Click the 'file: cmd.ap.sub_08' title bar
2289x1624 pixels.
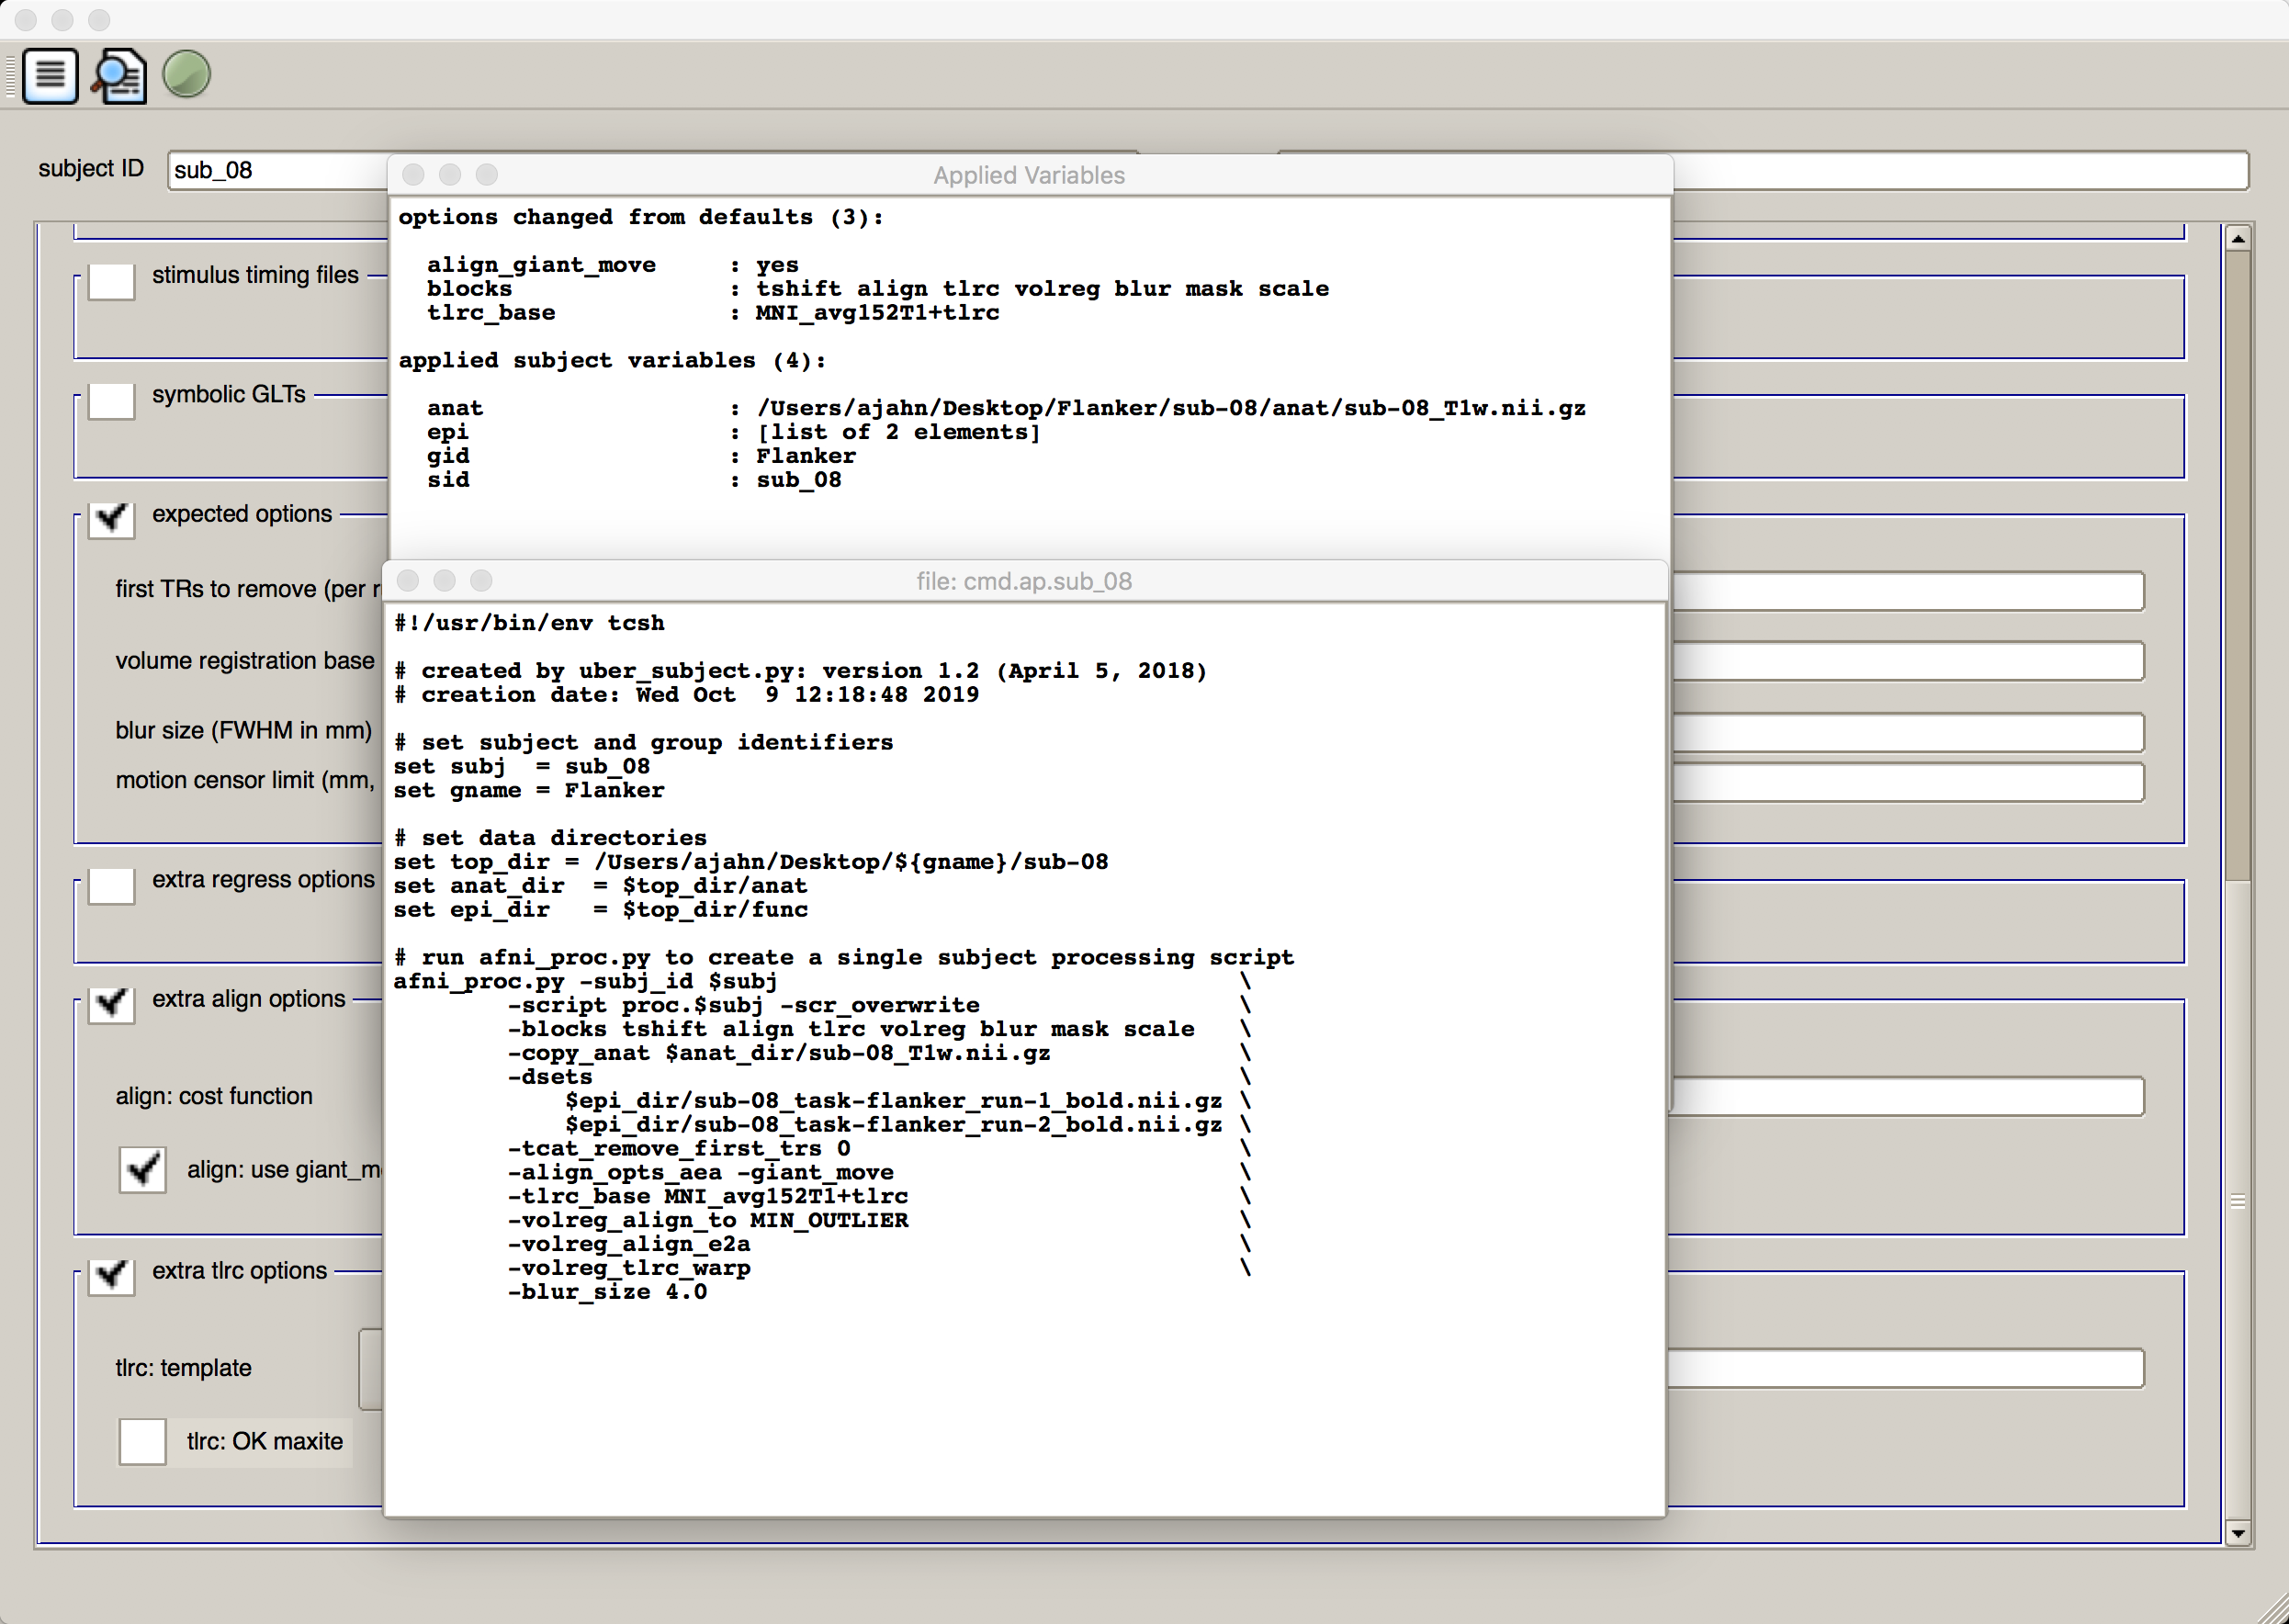1025,581
